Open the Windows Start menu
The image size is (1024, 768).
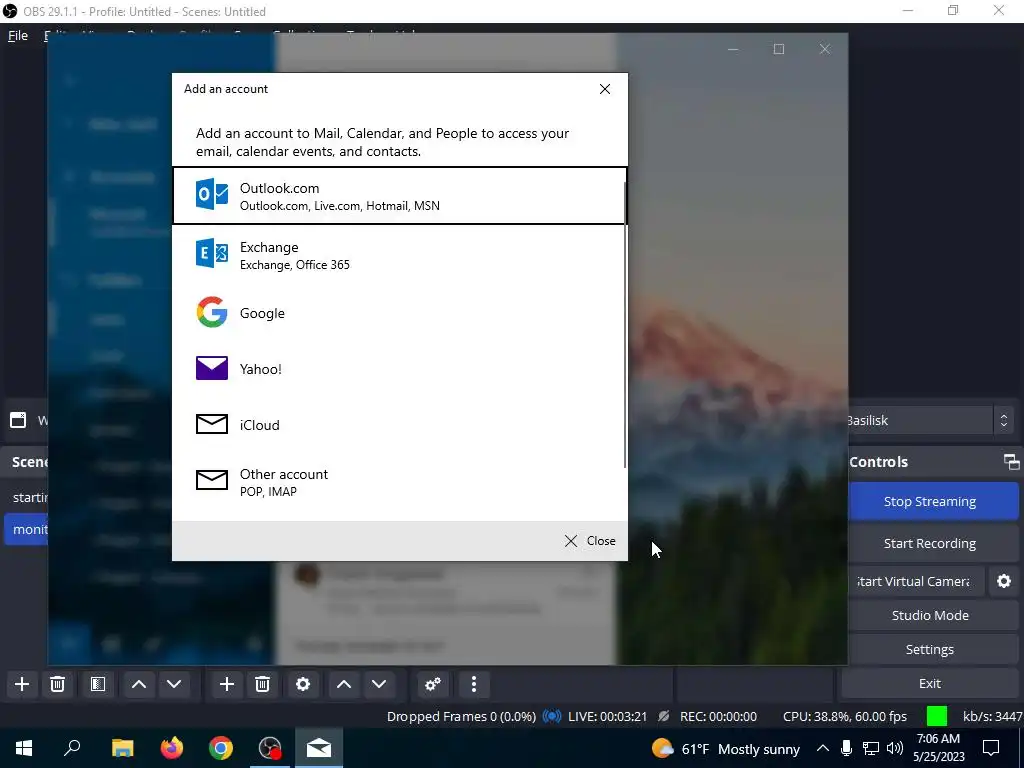tap(24, 748)
